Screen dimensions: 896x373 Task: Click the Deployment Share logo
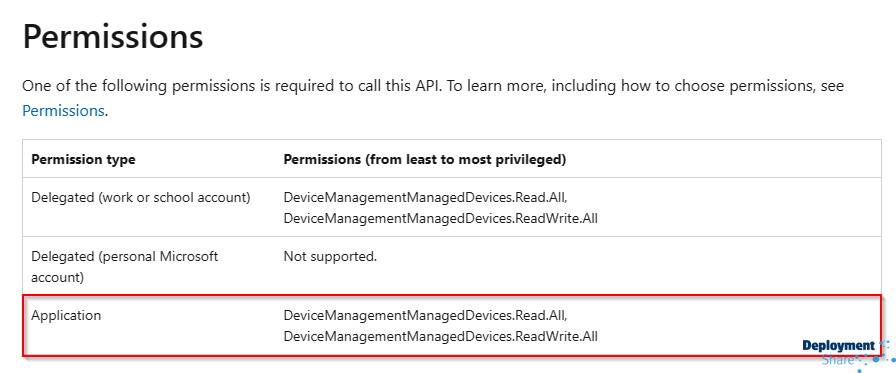849,354
